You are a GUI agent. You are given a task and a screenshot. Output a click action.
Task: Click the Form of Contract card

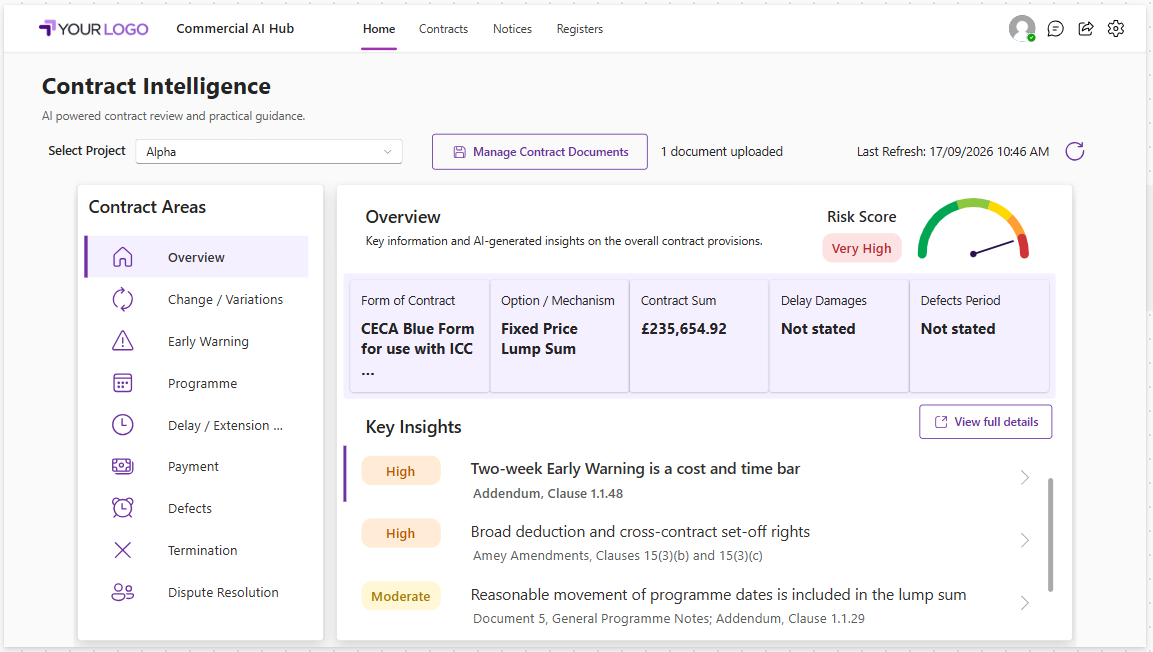[x=419, y=336]
